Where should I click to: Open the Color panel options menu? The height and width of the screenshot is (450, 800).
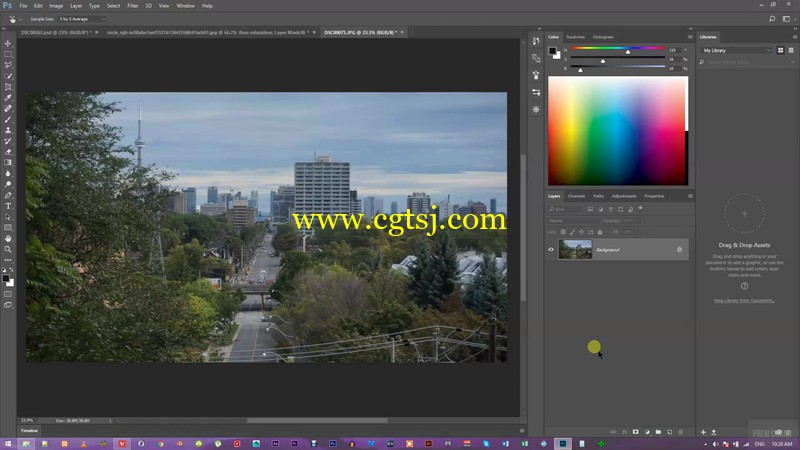click(x=690, y=37)
